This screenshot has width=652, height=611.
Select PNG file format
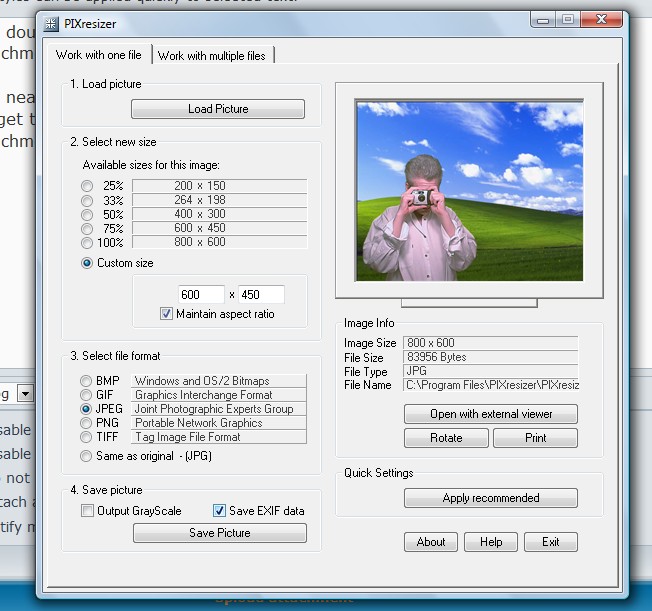point(86,423)
